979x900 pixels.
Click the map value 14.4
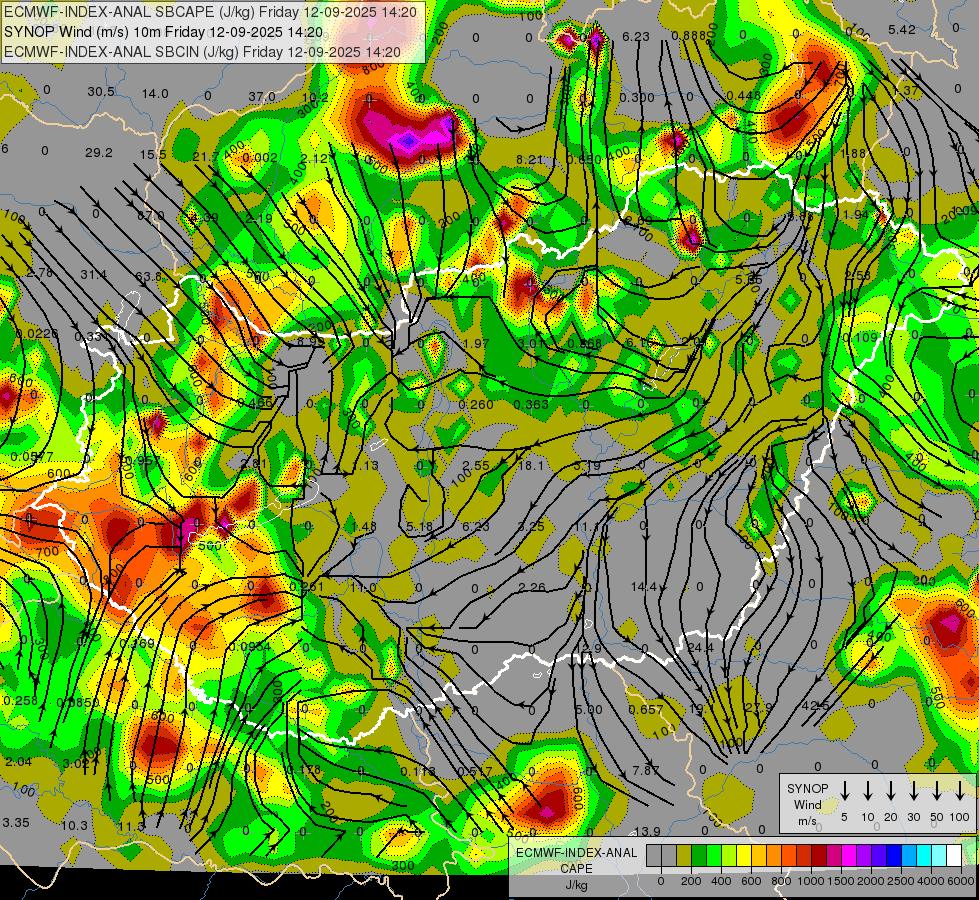click(x=644, y=587)
